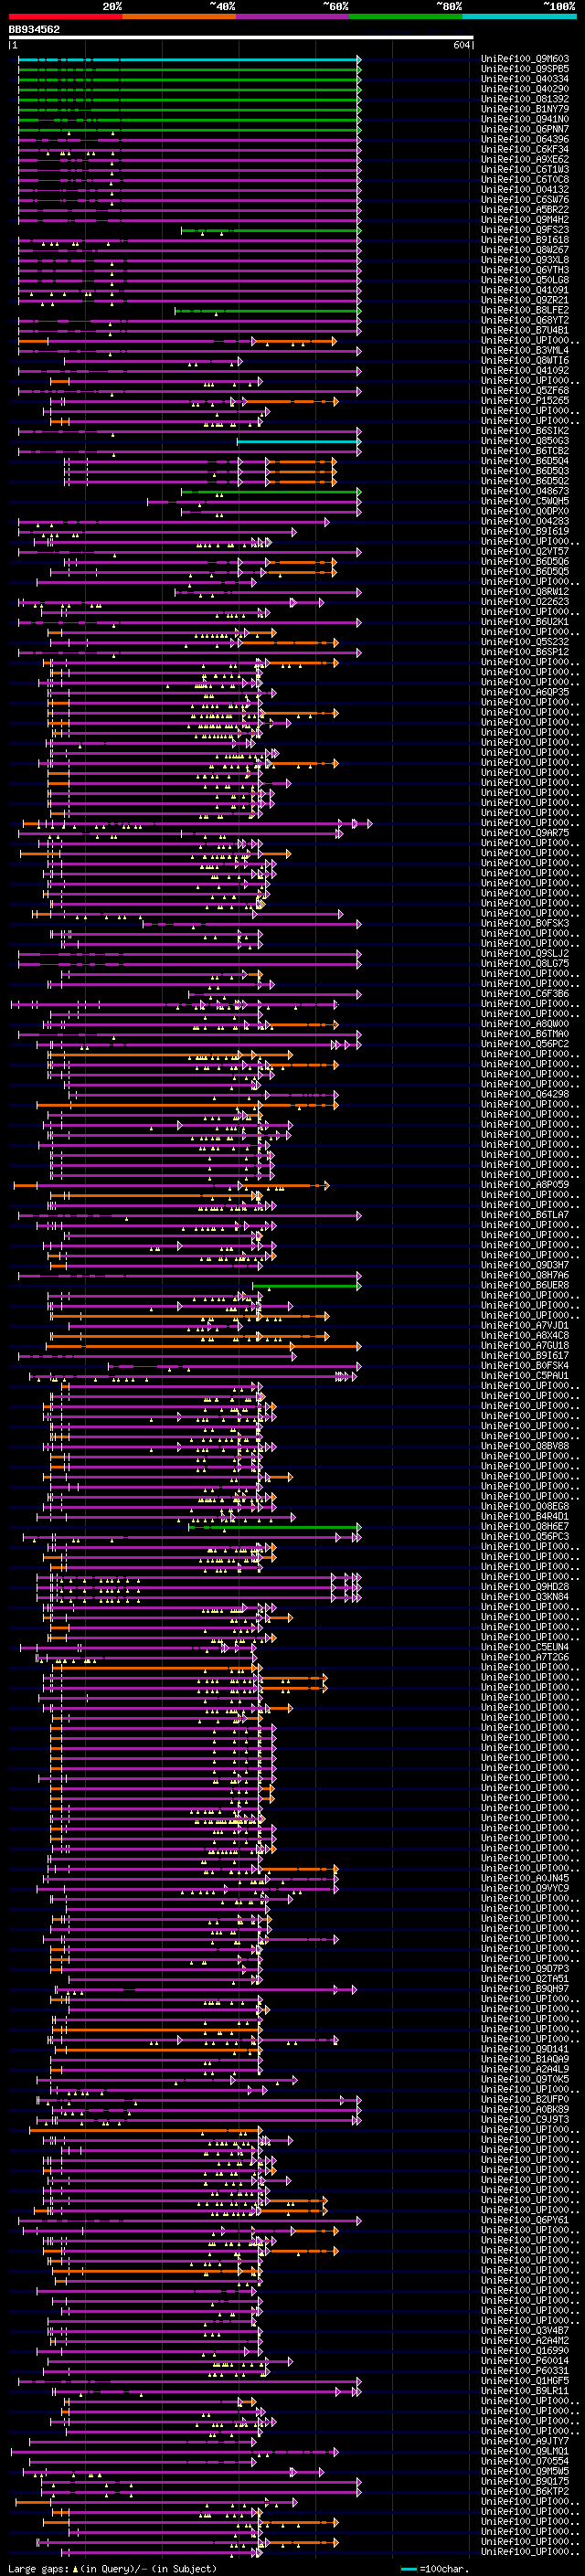The width and height of the screenshot is (585, 2576).
Task: Select hit label UniRef100_Q9SPB5
Action: [x=525, y=69]
